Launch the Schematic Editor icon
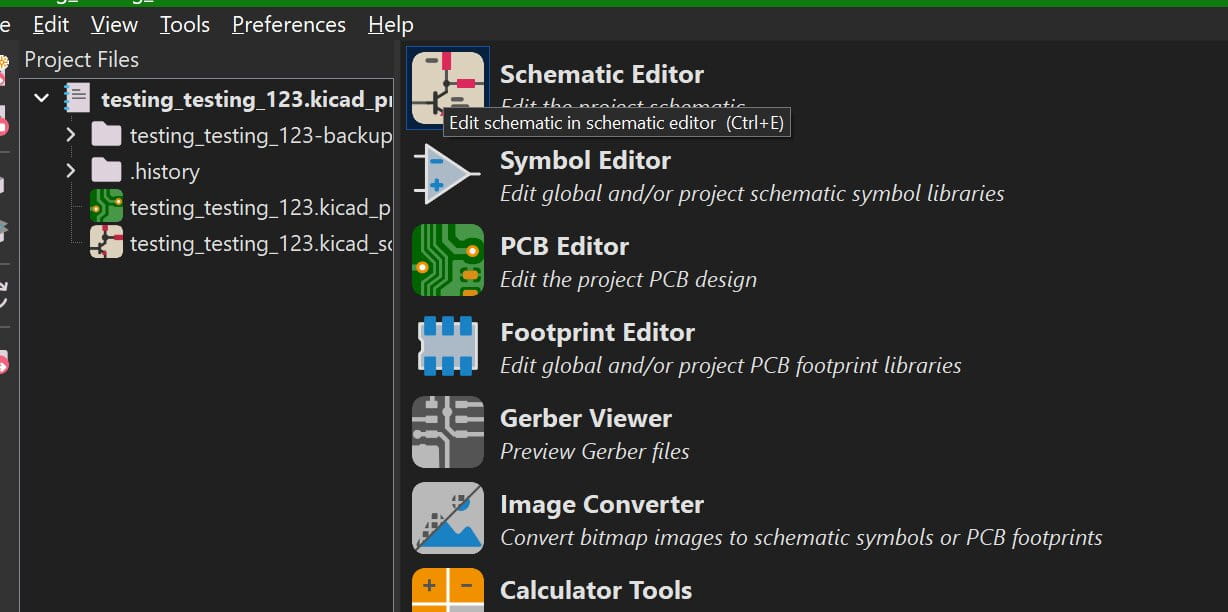 (x=447, y=88)
